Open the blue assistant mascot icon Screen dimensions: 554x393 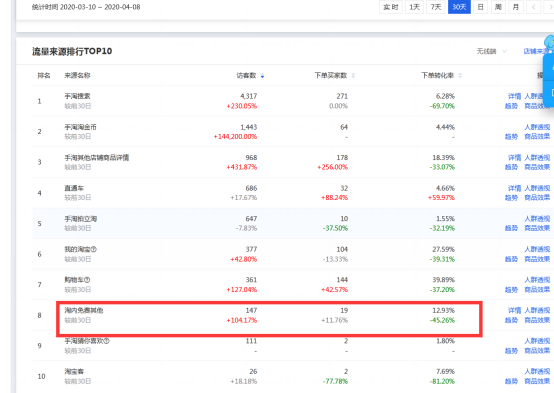click(549, 43)
